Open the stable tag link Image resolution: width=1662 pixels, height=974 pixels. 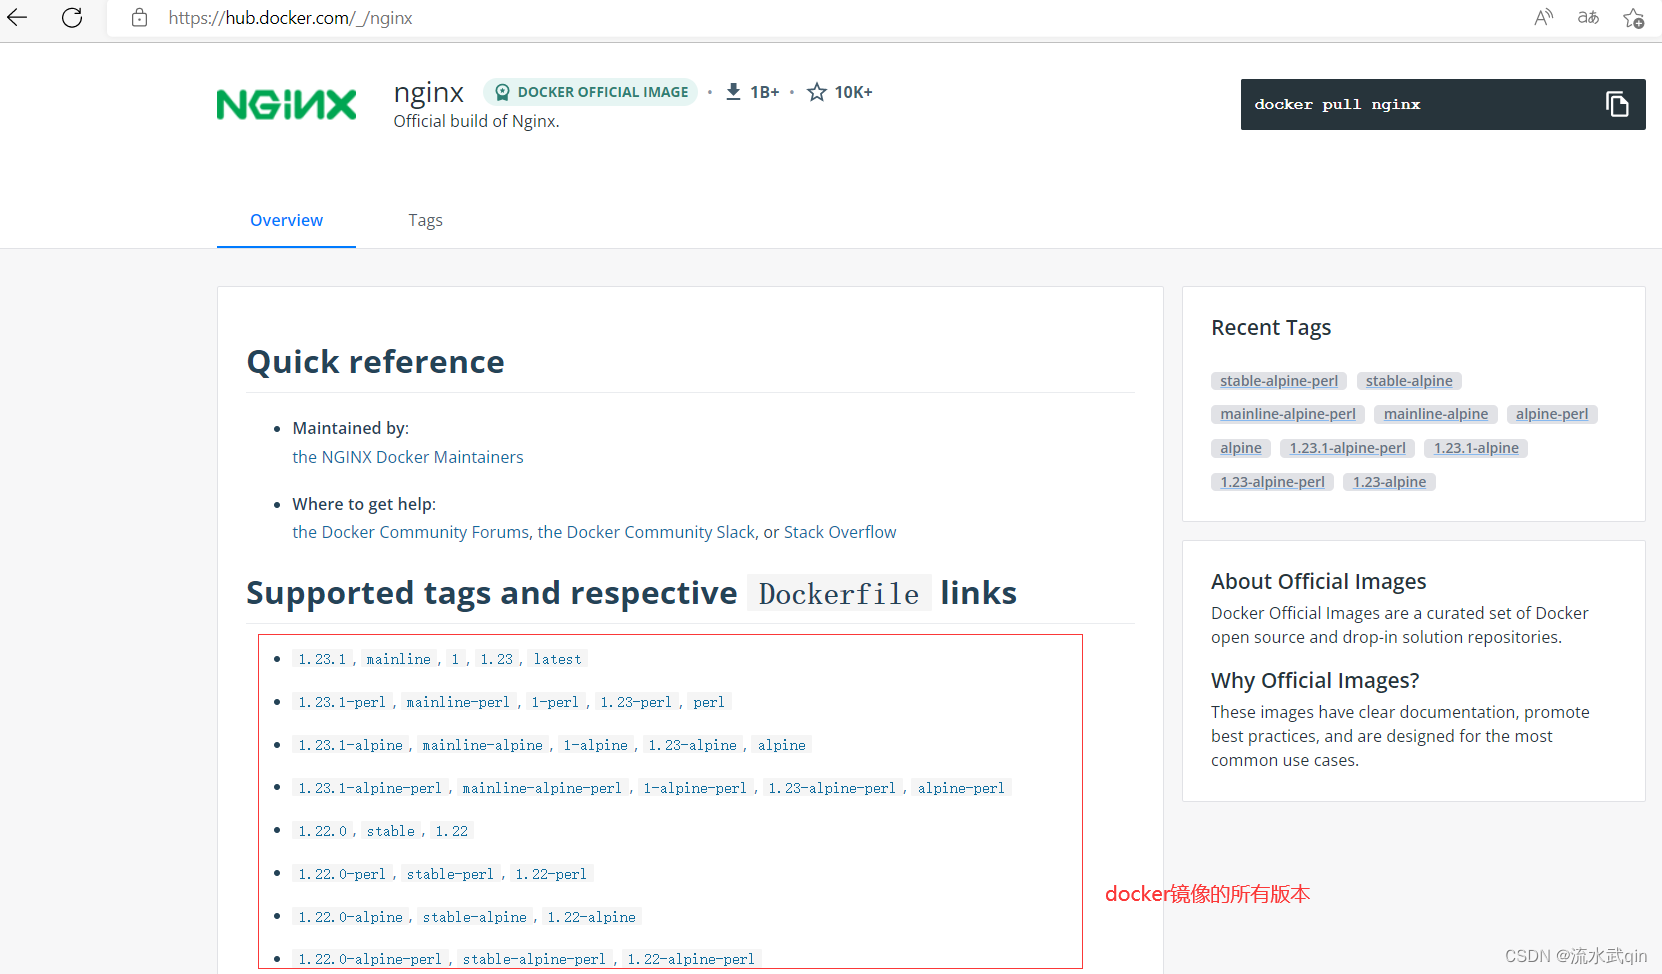(390, 831)
